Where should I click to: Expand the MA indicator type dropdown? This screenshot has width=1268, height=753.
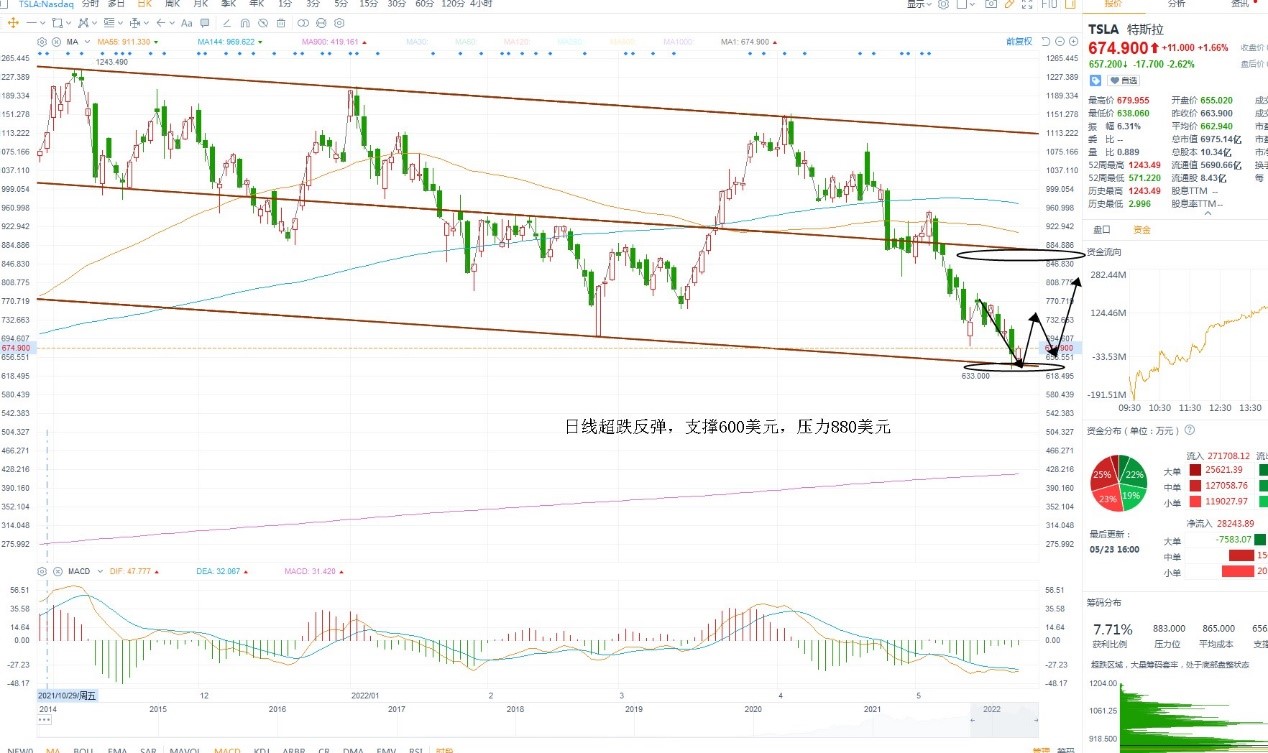[87, 42]
